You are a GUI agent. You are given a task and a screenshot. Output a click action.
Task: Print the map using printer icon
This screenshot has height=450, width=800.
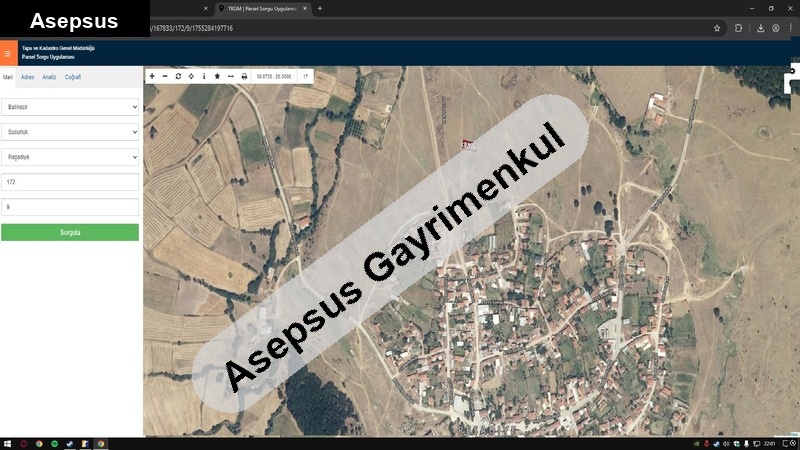[x=244, y=76]
